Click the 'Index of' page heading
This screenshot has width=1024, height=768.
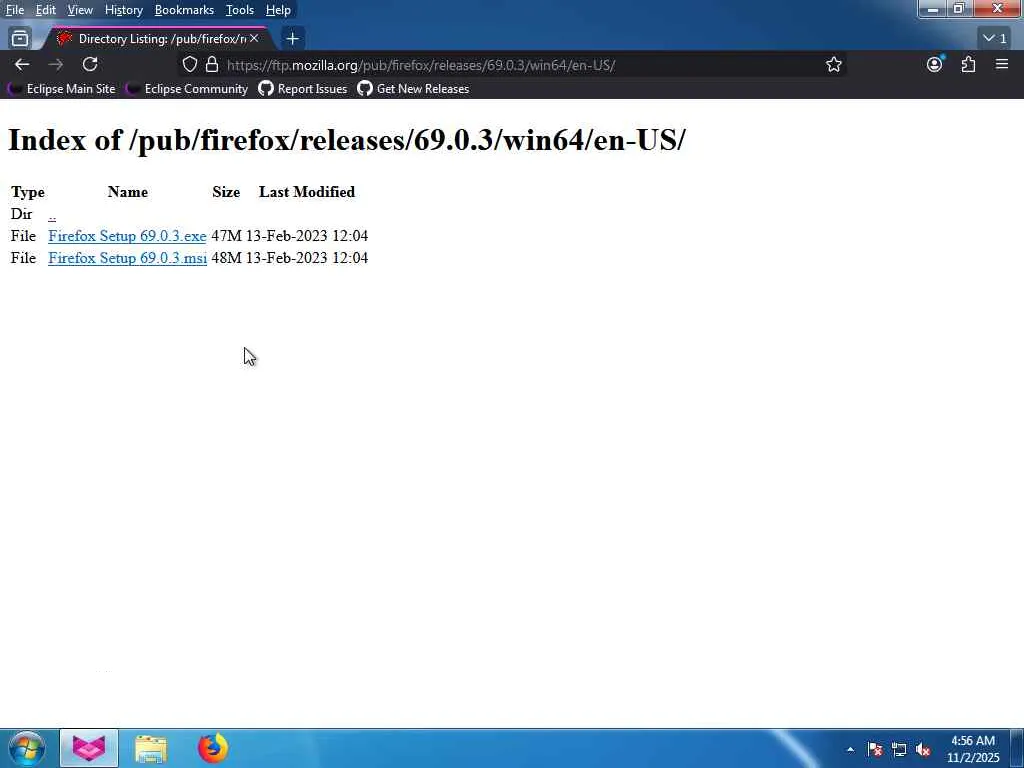click(347, 140)
